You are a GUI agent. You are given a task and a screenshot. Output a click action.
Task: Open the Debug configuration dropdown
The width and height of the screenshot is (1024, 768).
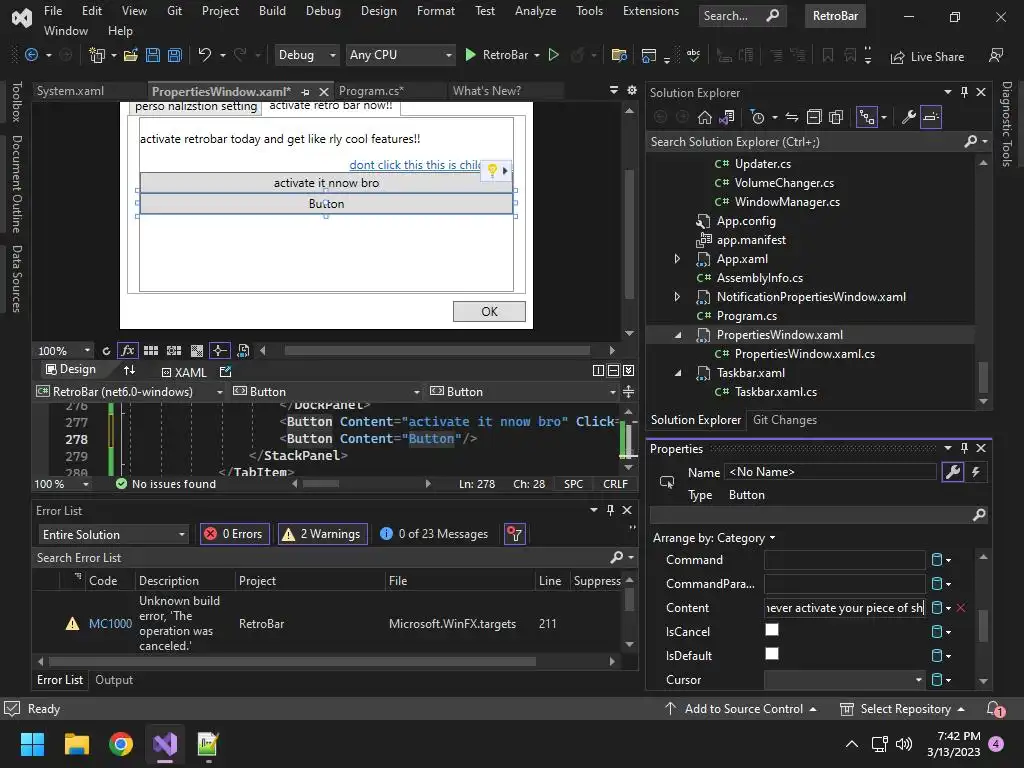(306, 55)
